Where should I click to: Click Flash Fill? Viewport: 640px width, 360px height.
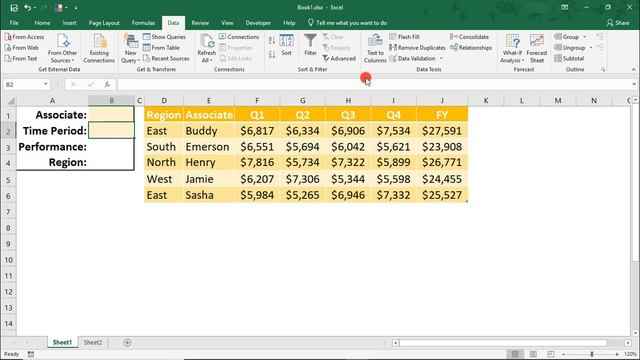(404, 37)
